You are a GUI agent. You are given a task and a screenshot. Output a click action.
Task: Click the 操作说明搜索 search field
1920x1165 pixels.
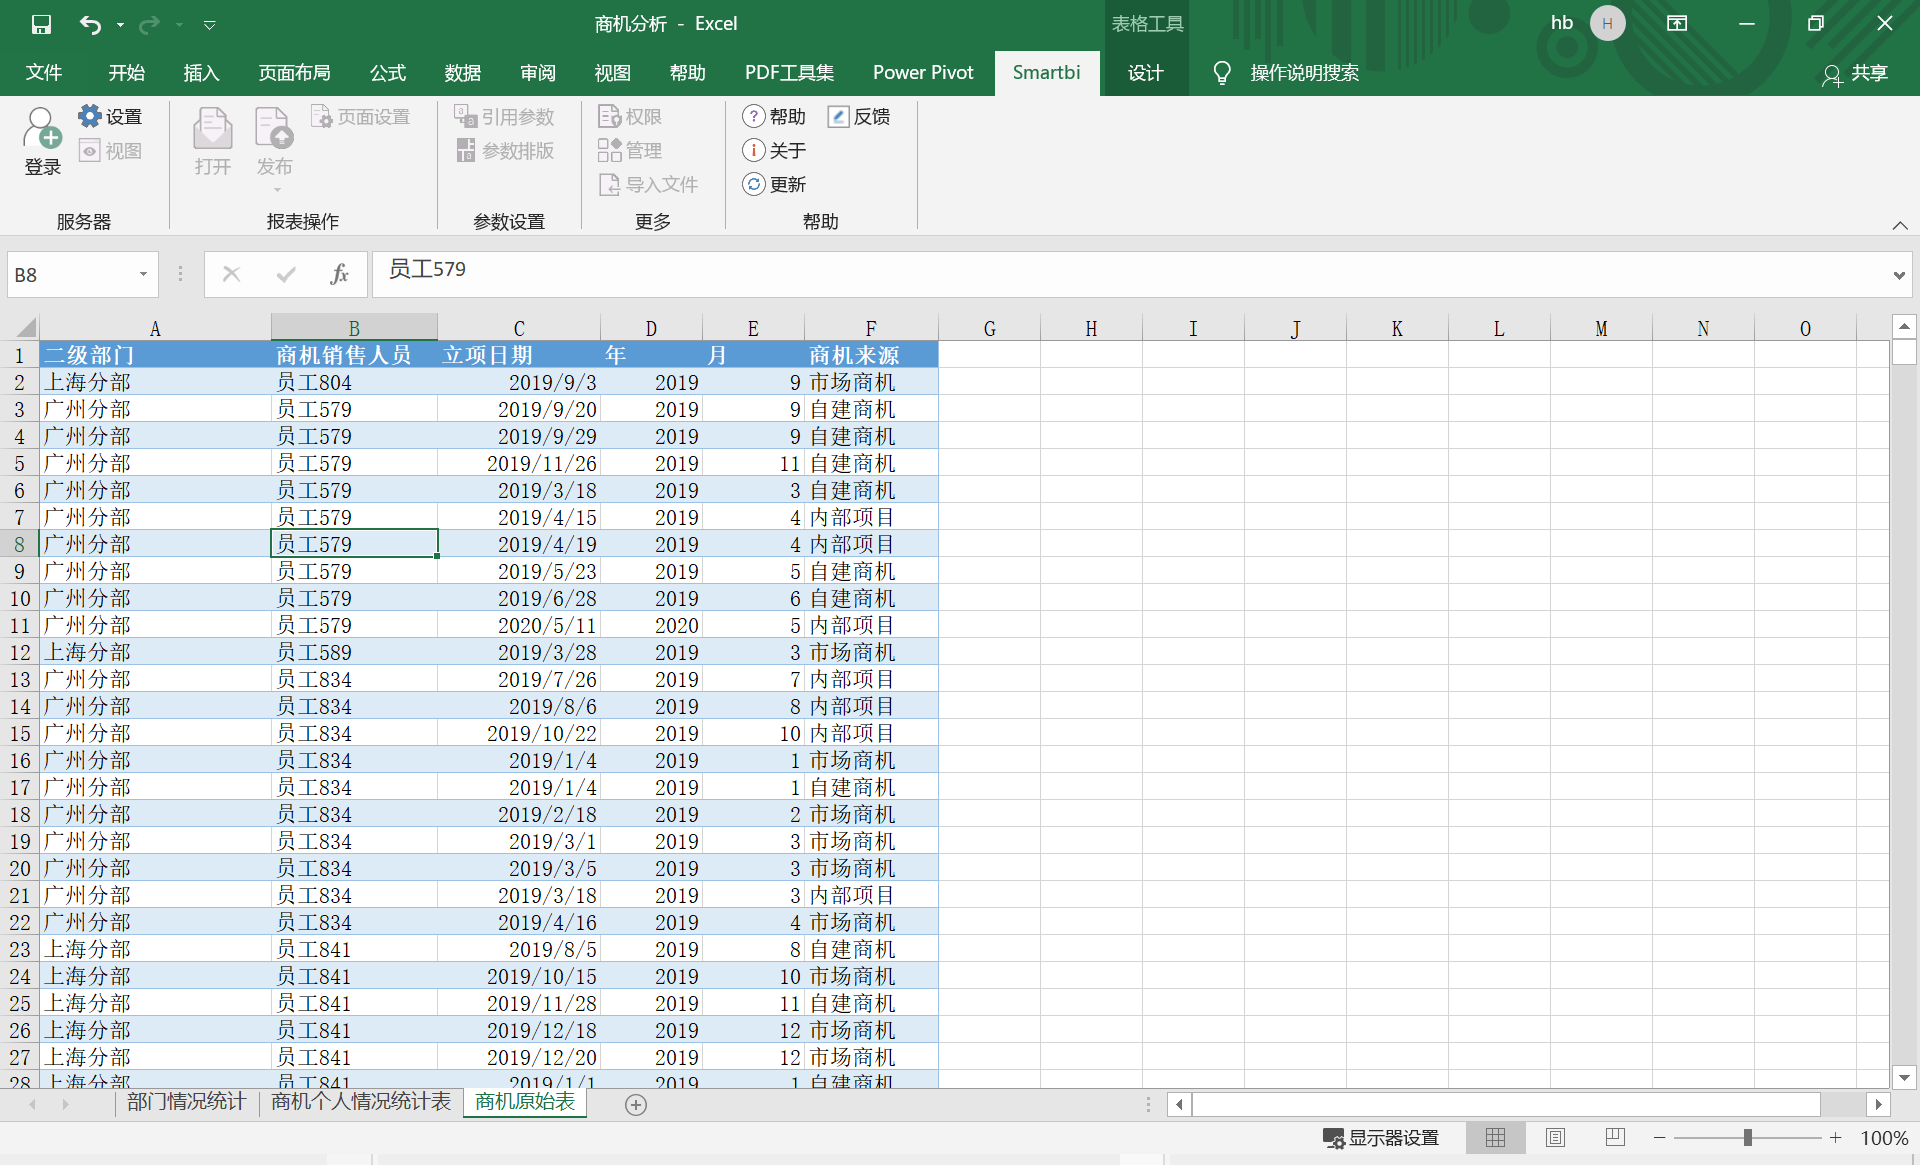[x=1305, y=72]
